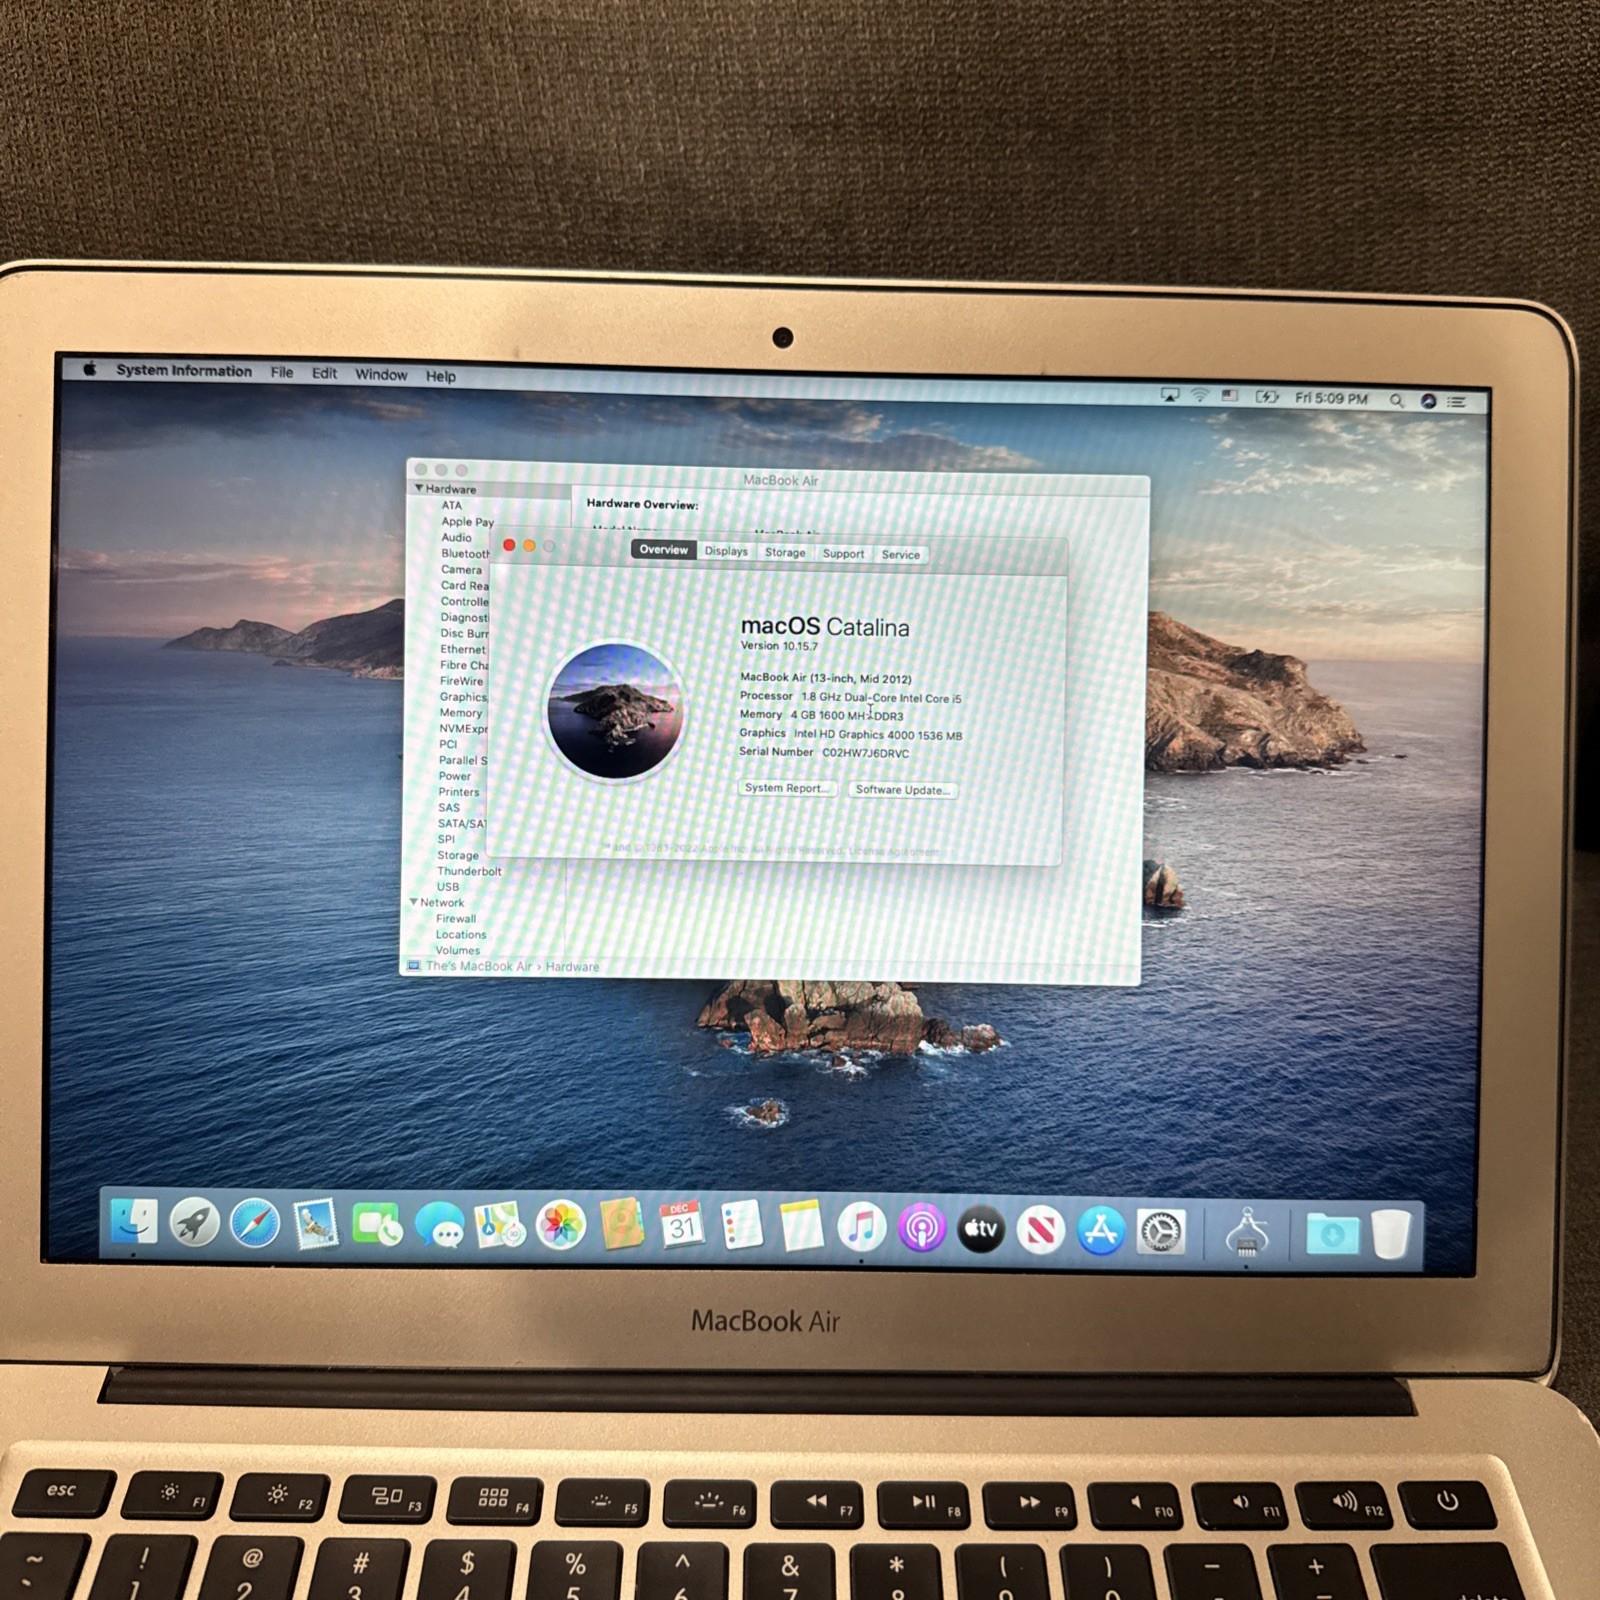Screen dimensions: 1600x1600
Task: Select USB in the sidebar
Action: tap(448, 887)
